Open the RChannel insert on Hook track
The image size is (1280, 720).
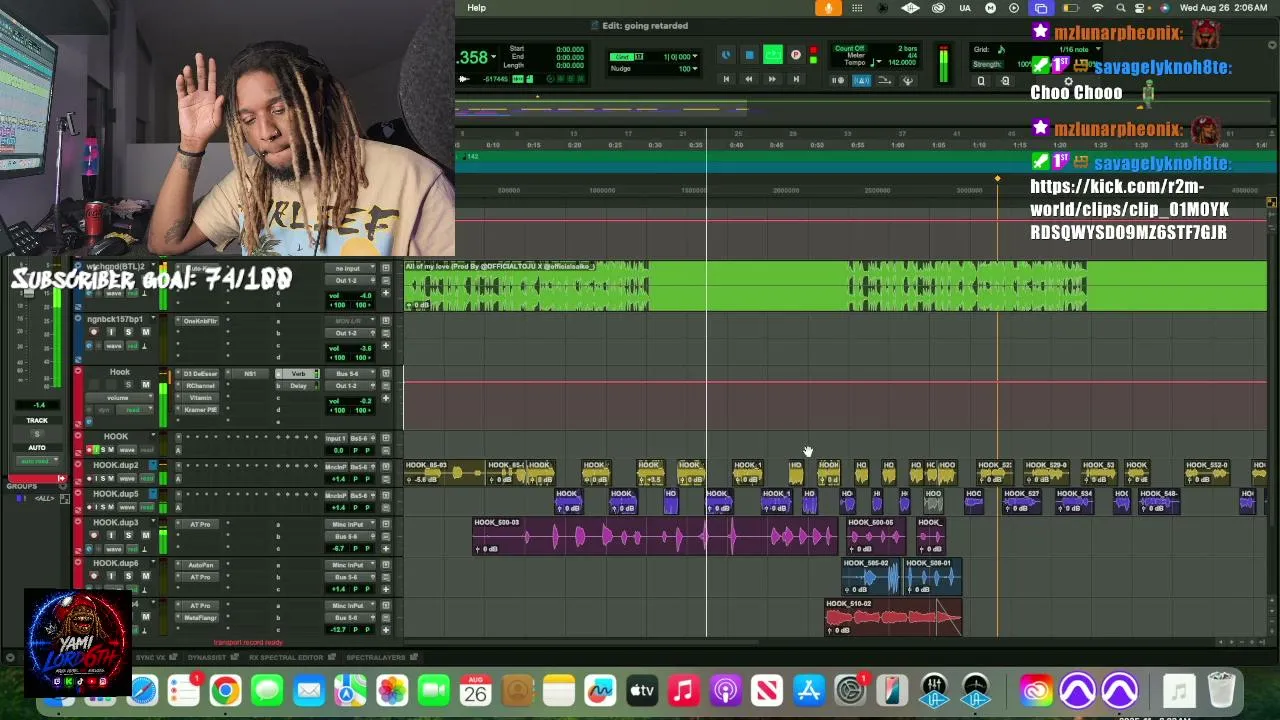(200, 386)
